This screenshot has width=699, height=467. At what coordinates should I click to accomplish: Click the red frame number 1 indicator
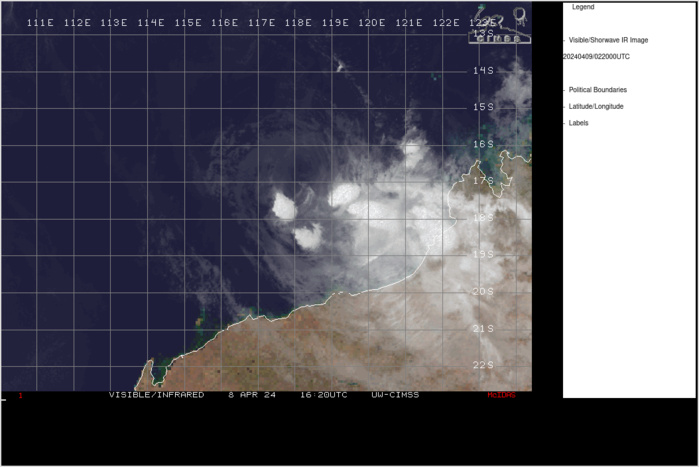click(20, 396)
